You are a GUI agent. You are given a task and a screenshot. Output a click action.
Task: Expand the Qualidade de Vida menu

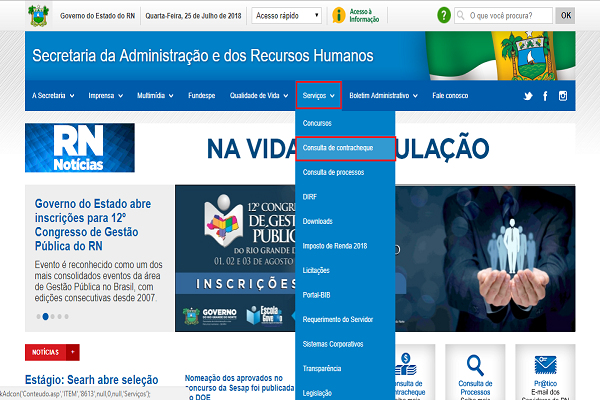(259, 96)
